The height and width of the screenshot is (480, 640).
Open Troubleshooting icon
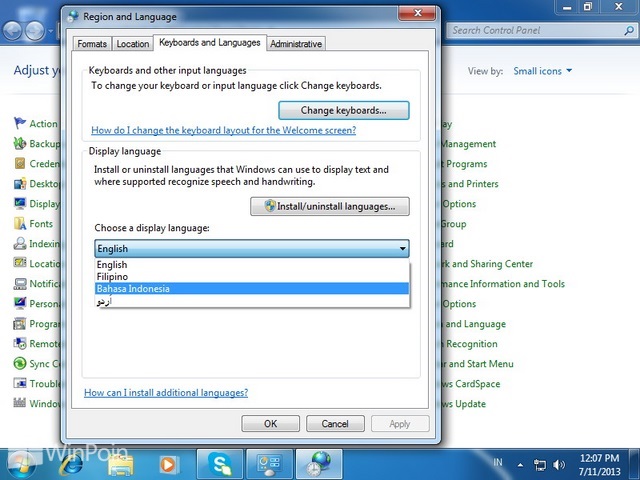point(20,383)
